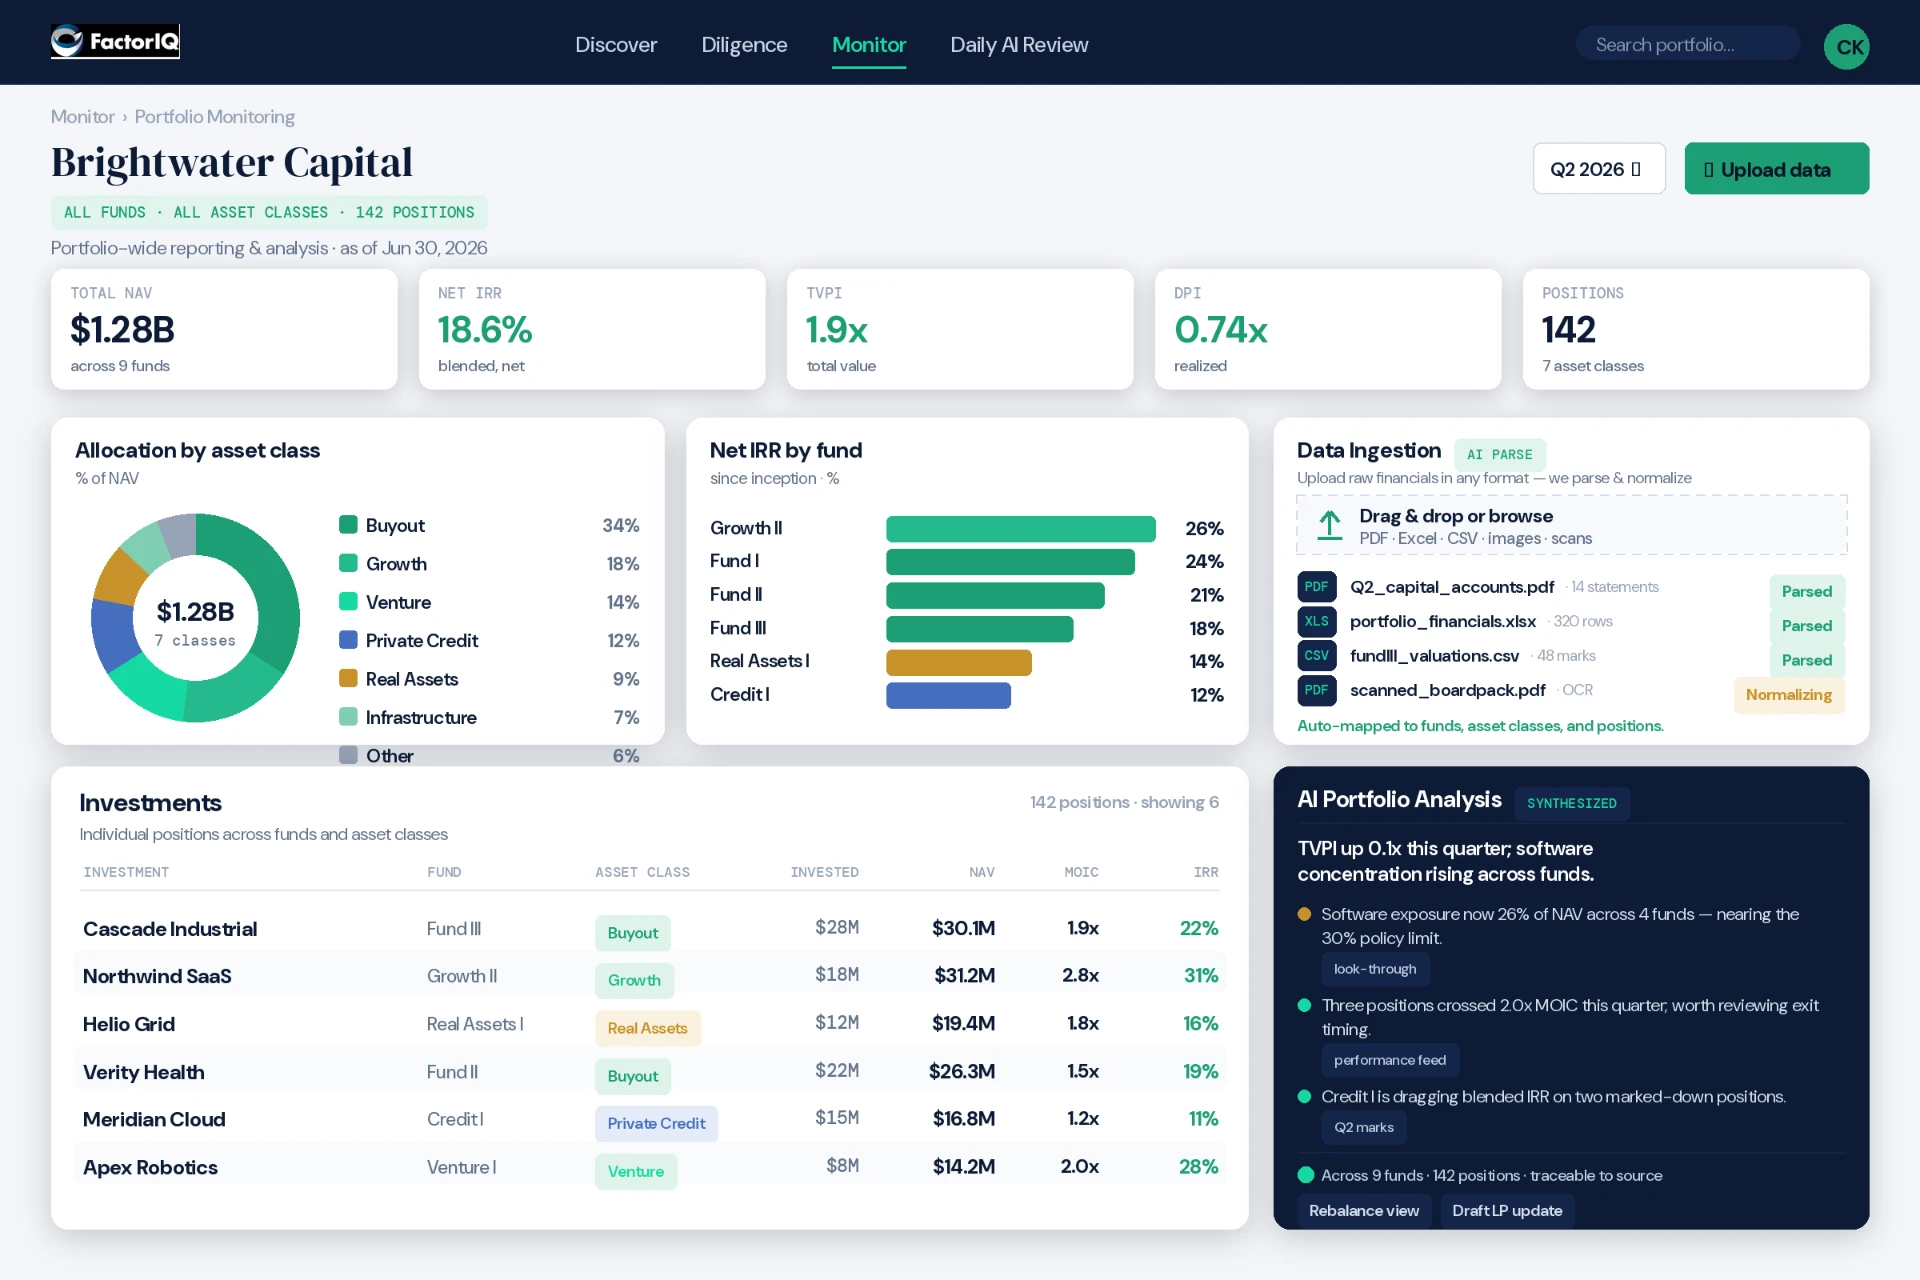Screen dimensions: 1920x1280
Task: Go to the Discover tab
Action: 616,45
